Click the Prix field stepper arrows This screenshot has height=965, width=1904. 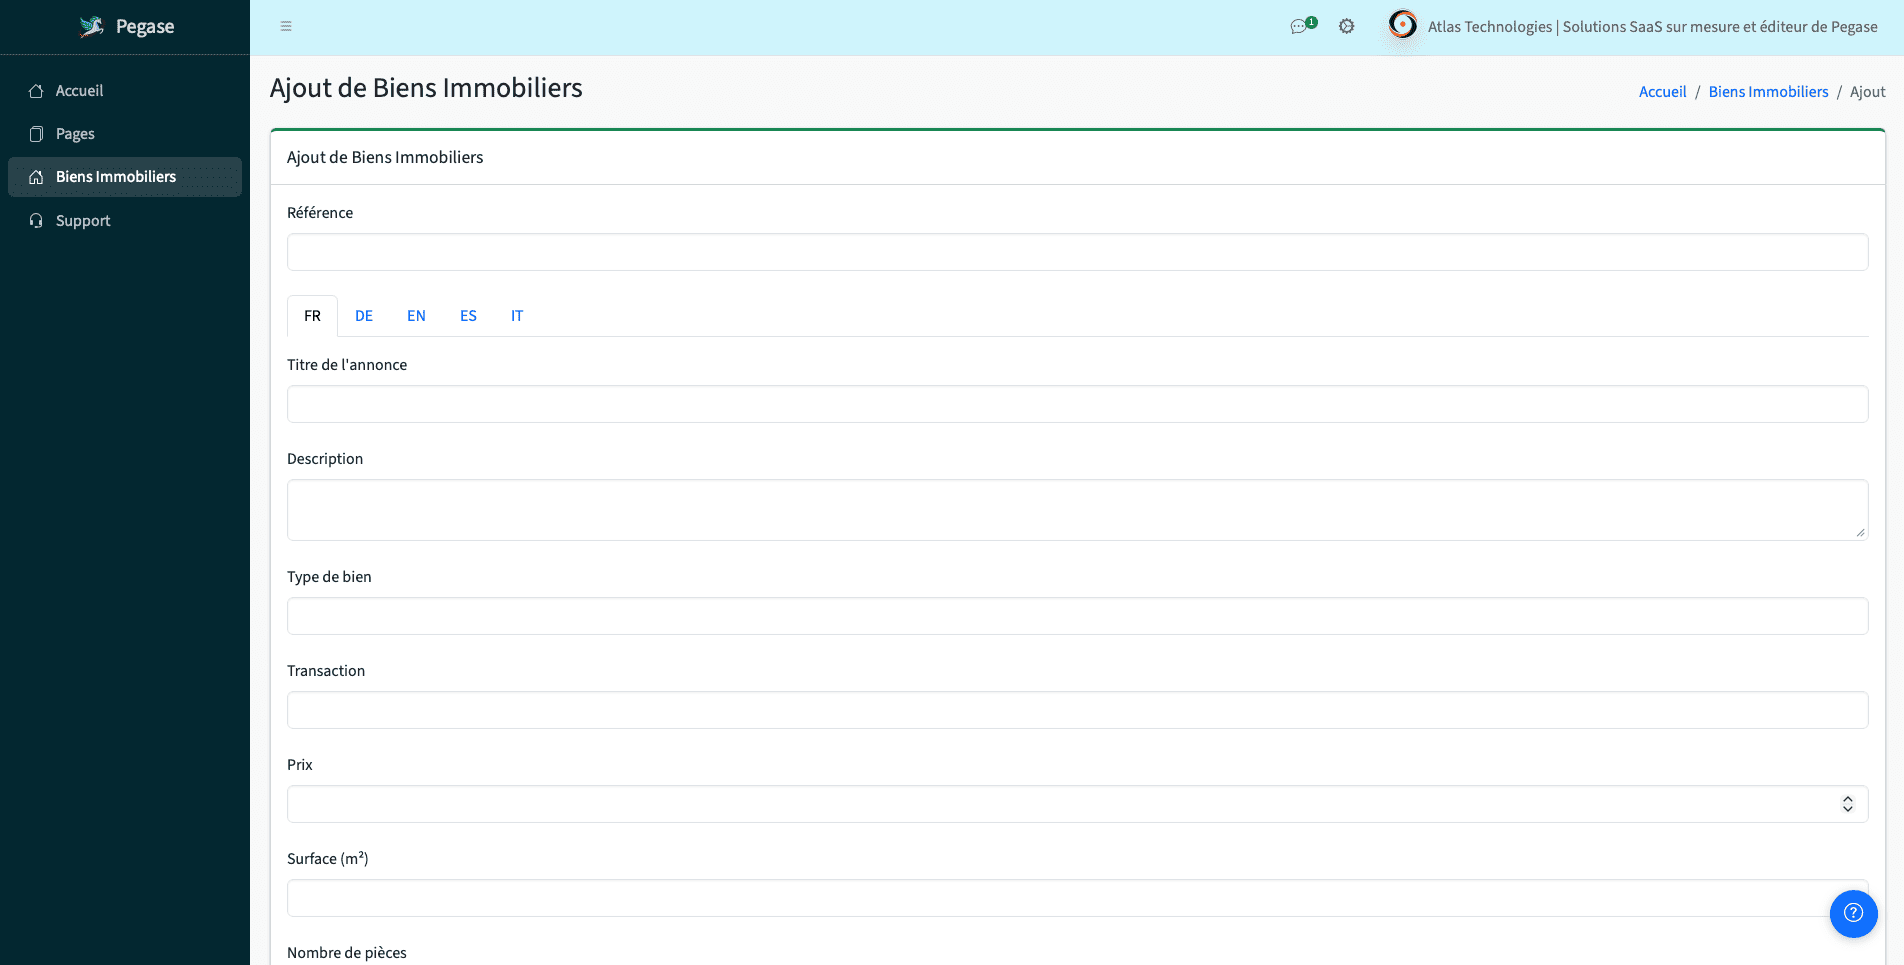click(1847, 804)
